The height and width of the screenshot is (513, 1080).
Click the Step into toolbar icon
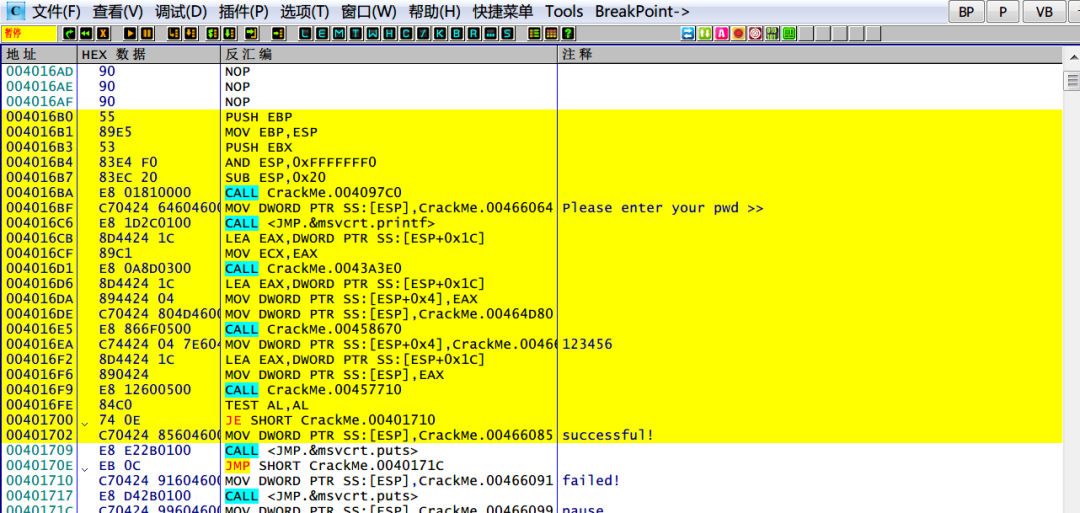[x=174, y=33]
